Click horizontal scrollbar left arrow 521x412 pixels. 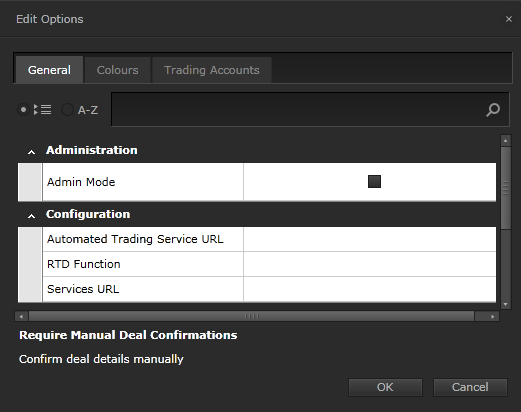tap(21, 316)
